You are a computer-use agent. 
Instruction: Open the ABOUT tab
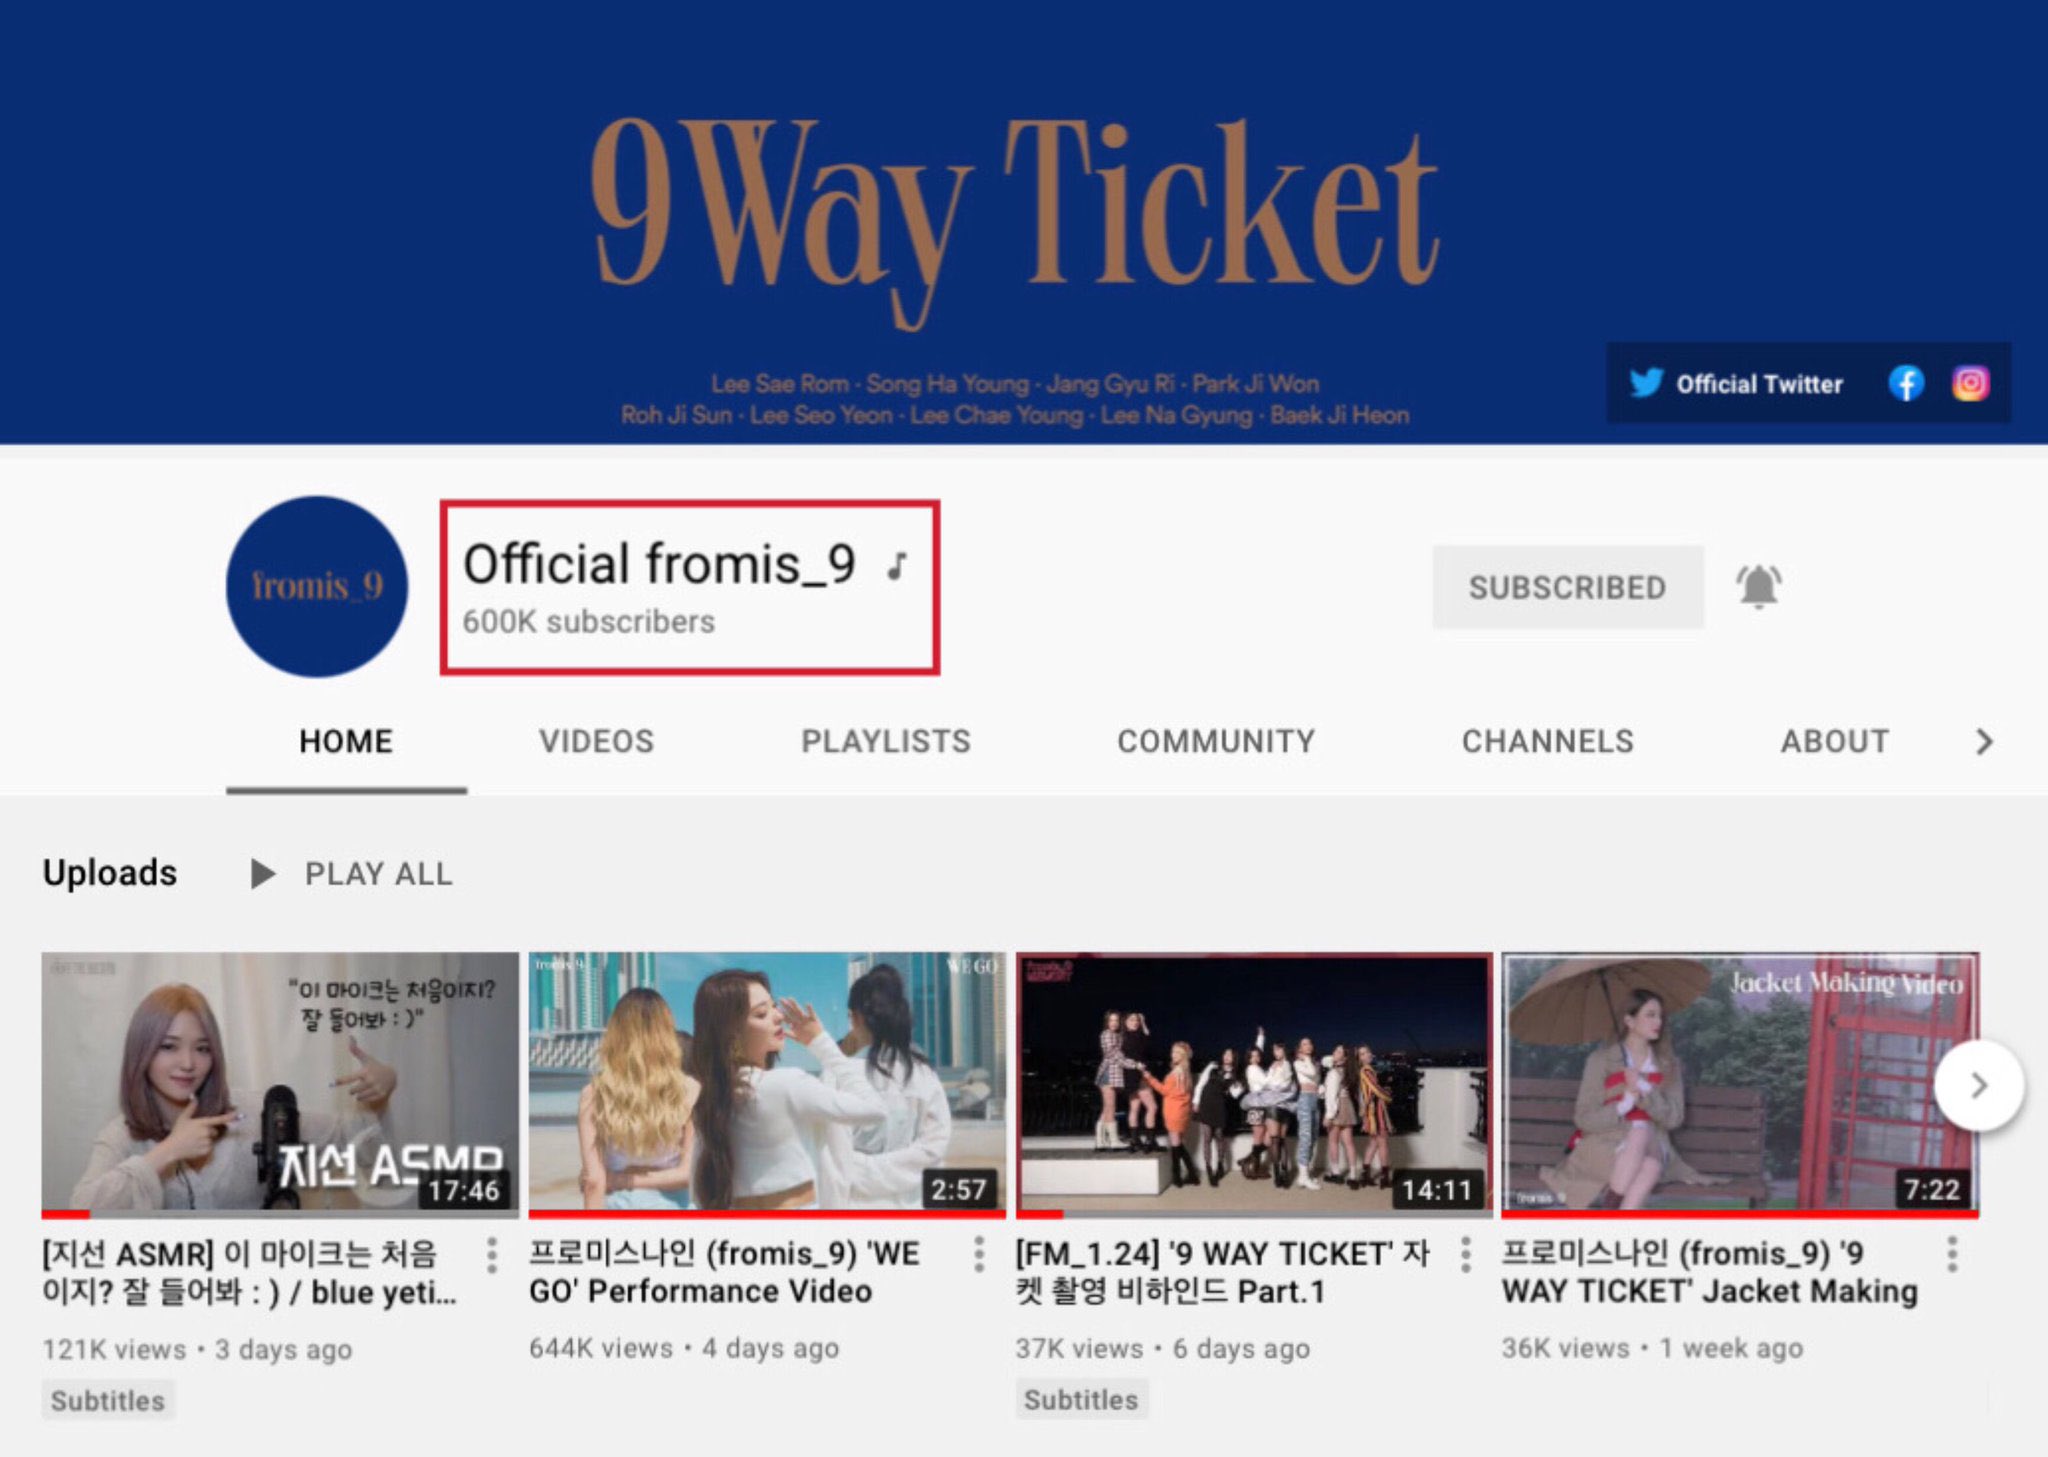(1834, 741)
